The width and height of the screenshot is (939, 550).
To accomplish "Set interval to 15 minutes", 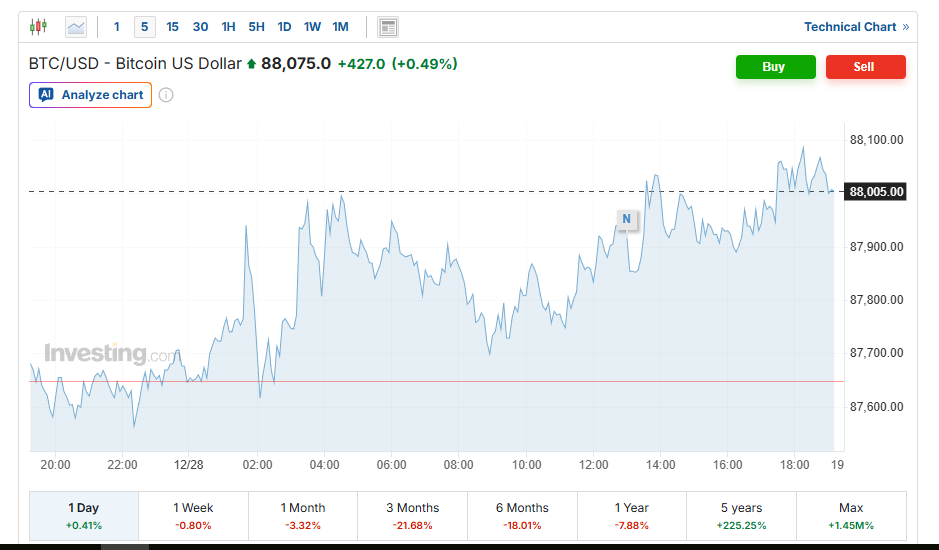I will [x=172, y=27].
